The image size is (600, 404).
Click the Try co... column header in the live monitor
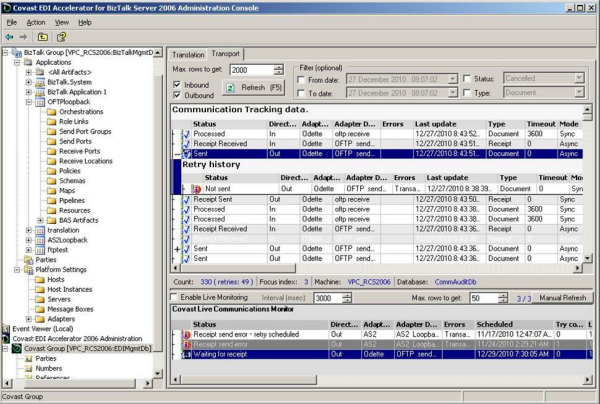(x=570, y=325)
